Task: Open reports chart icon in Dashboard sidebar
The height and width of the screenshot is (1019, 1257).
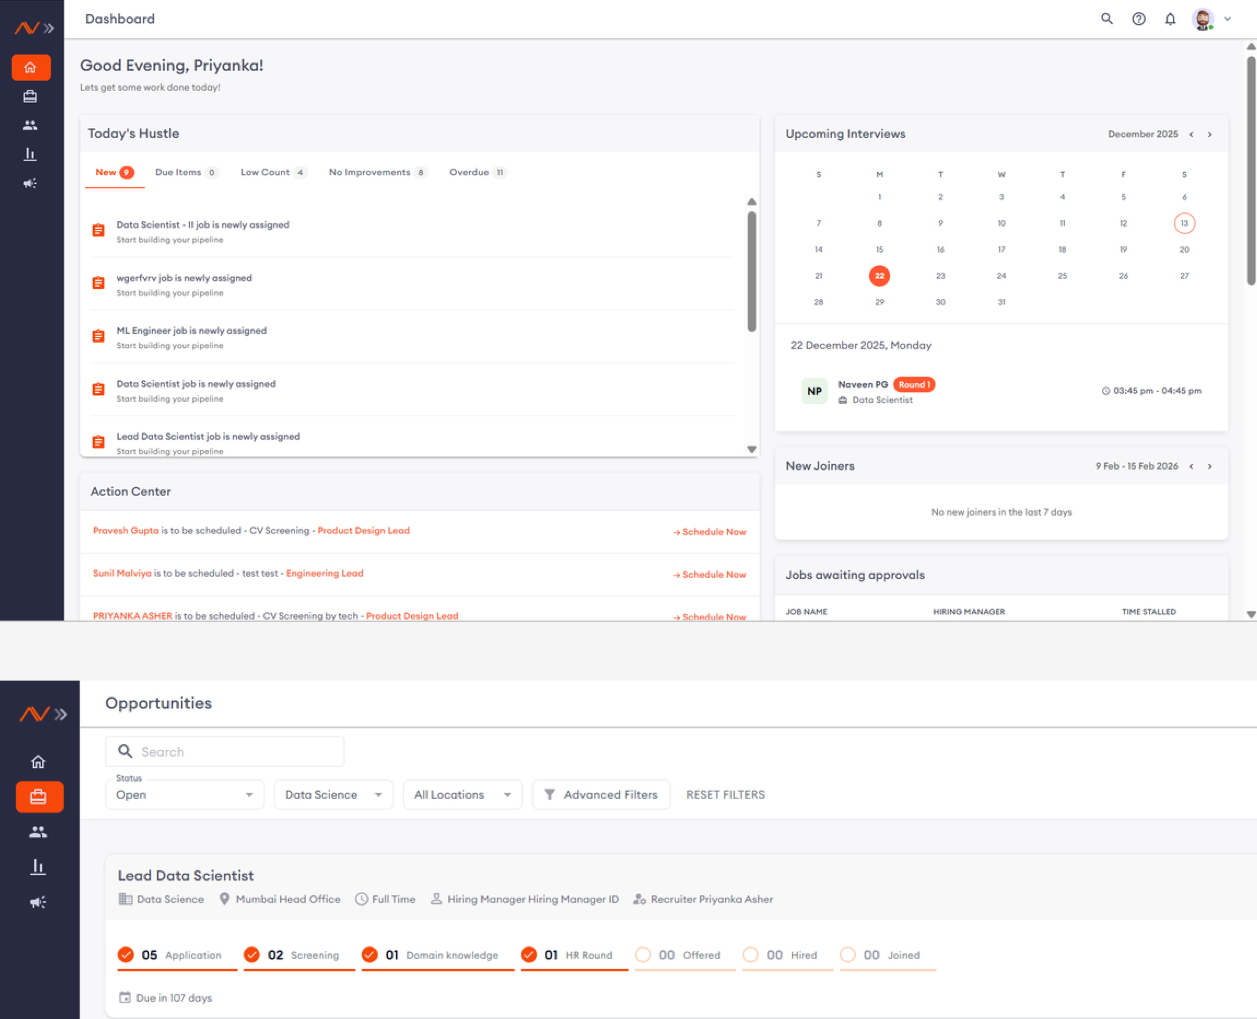Action: point(30,154)
